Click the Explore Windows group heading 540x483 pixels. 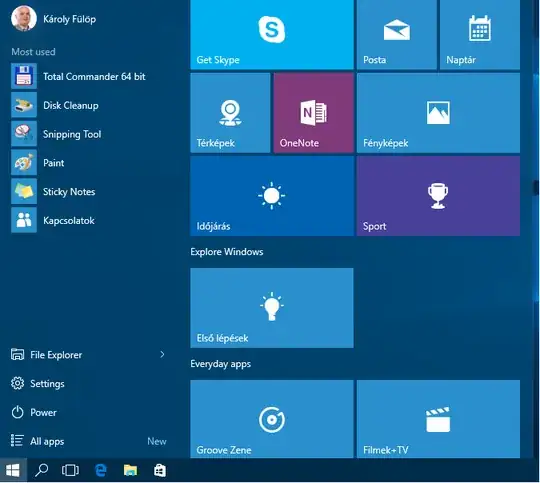coord(227,252)
